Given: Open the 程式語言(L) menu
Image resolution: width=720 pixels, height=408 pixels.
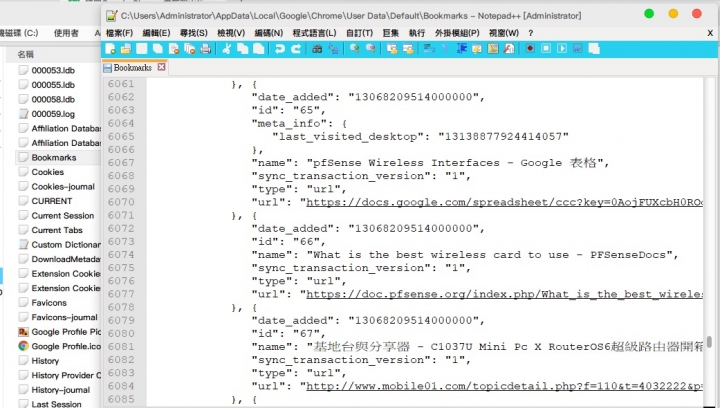Looking at the screenshot, I should pos(315,33).
